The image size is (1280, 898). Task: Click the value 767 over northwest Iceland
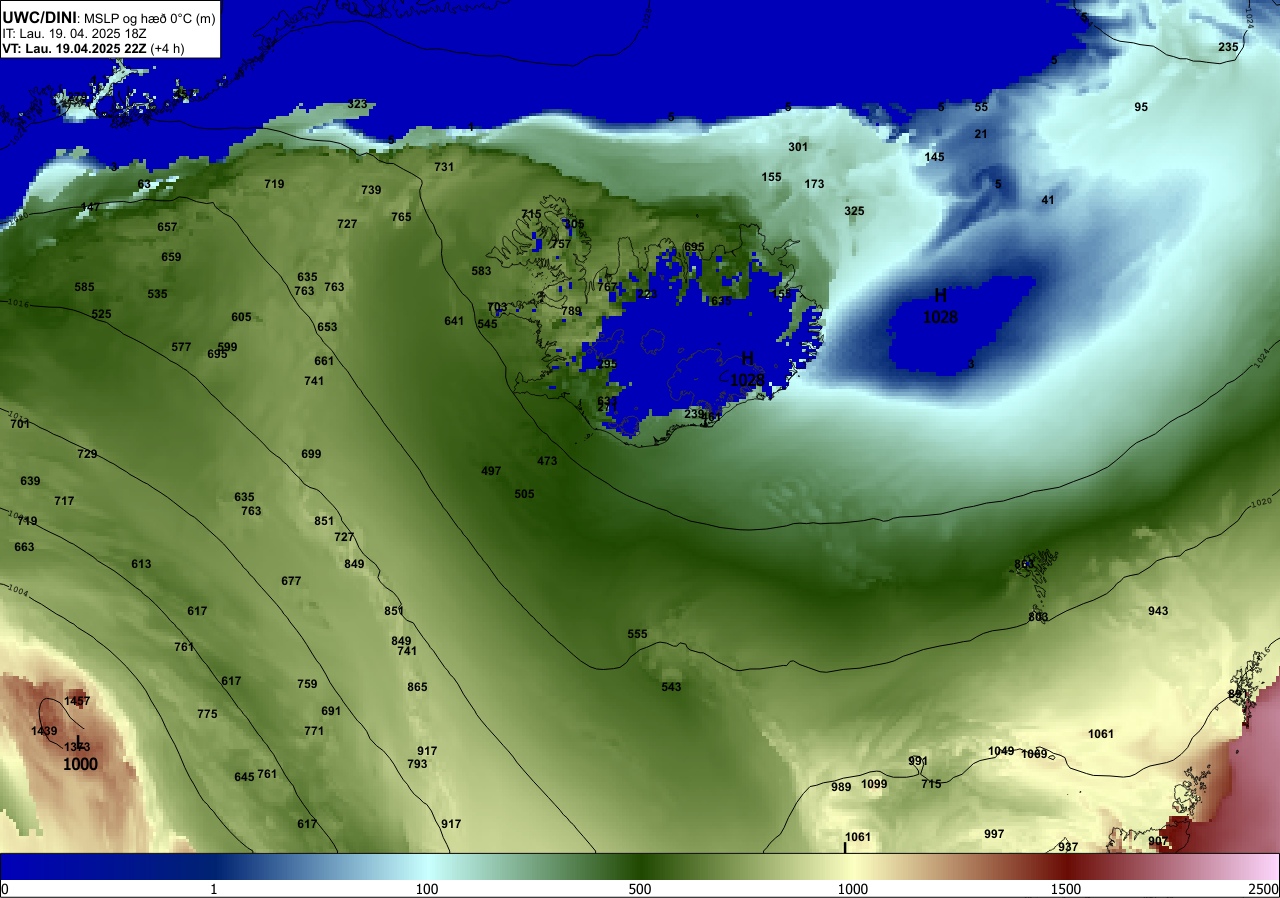[607, 287]
